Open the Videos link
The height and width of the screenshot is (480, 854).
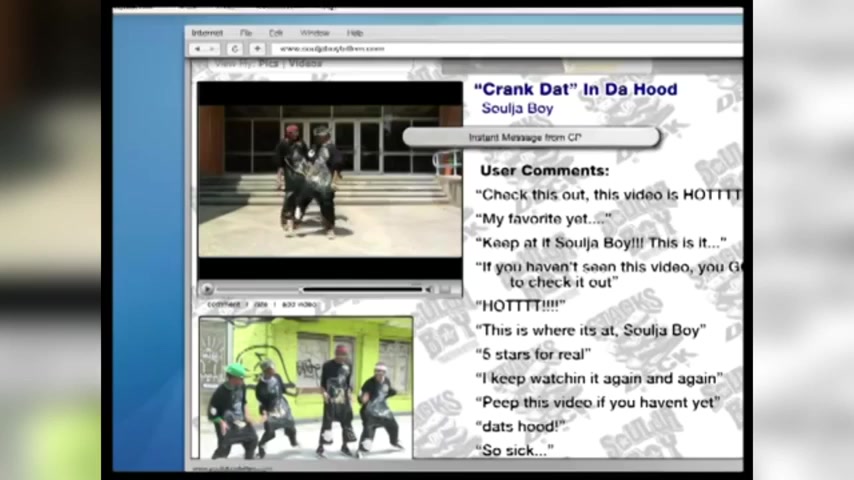(305, 64)
